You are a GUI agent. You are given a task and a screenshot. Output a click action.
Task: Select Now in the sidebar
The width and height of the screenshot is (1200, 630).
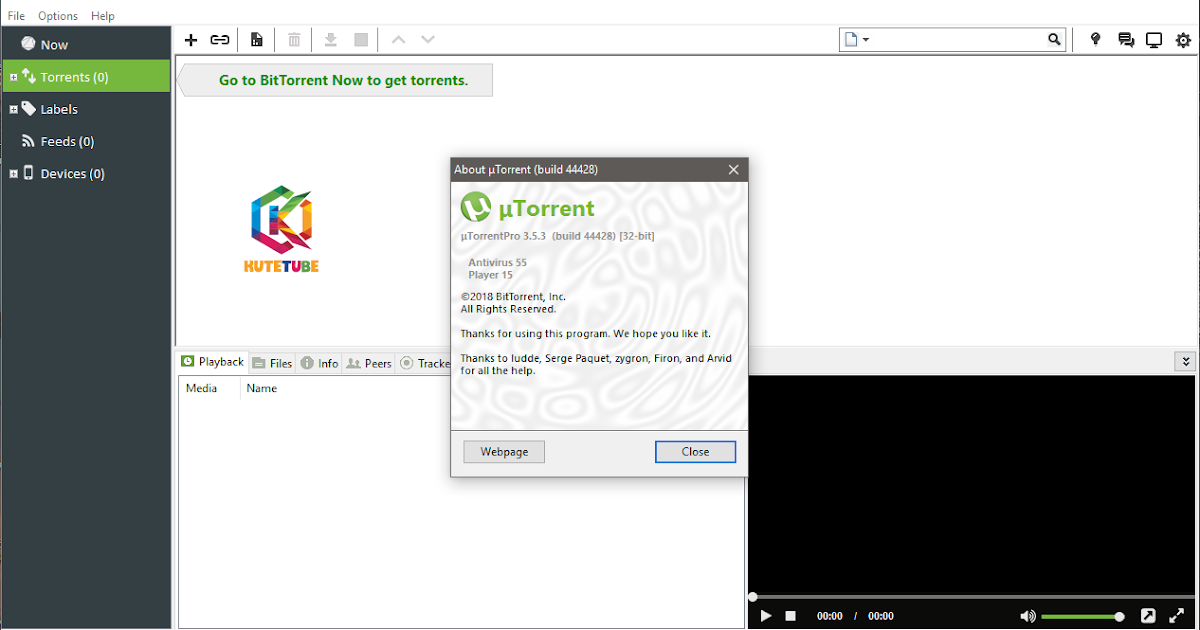coord(86,45)
